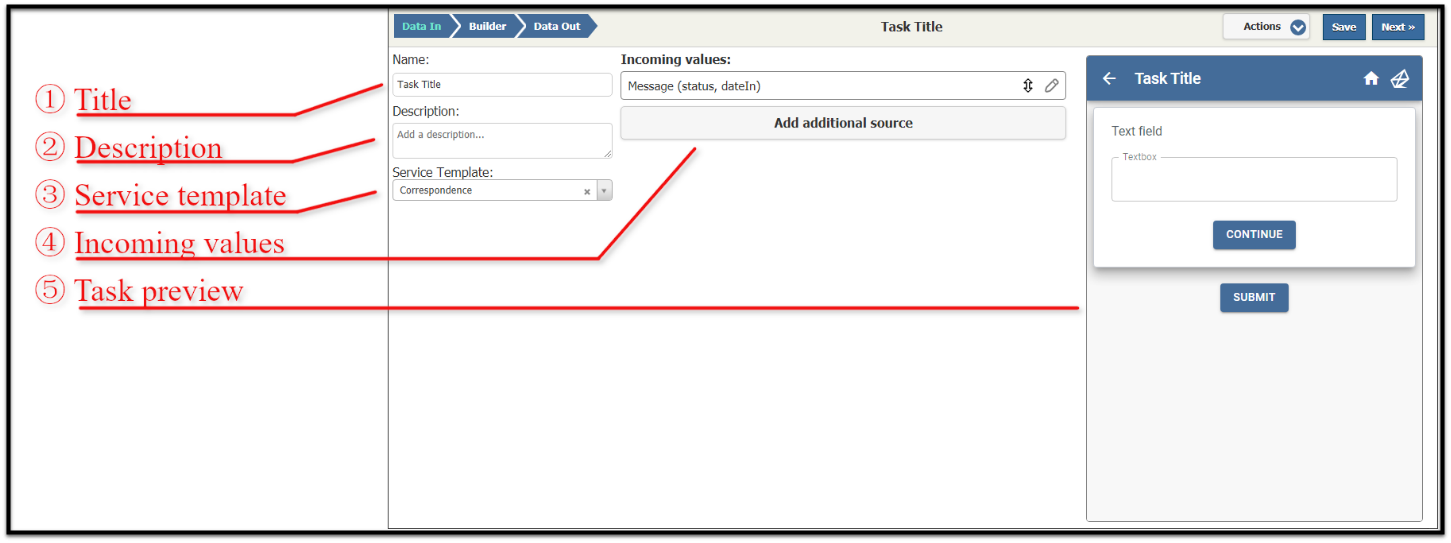Click the CONTINUE button in preview
Image resolution: width=1451 pixels, height=543 pixels.
[1254, 235]
